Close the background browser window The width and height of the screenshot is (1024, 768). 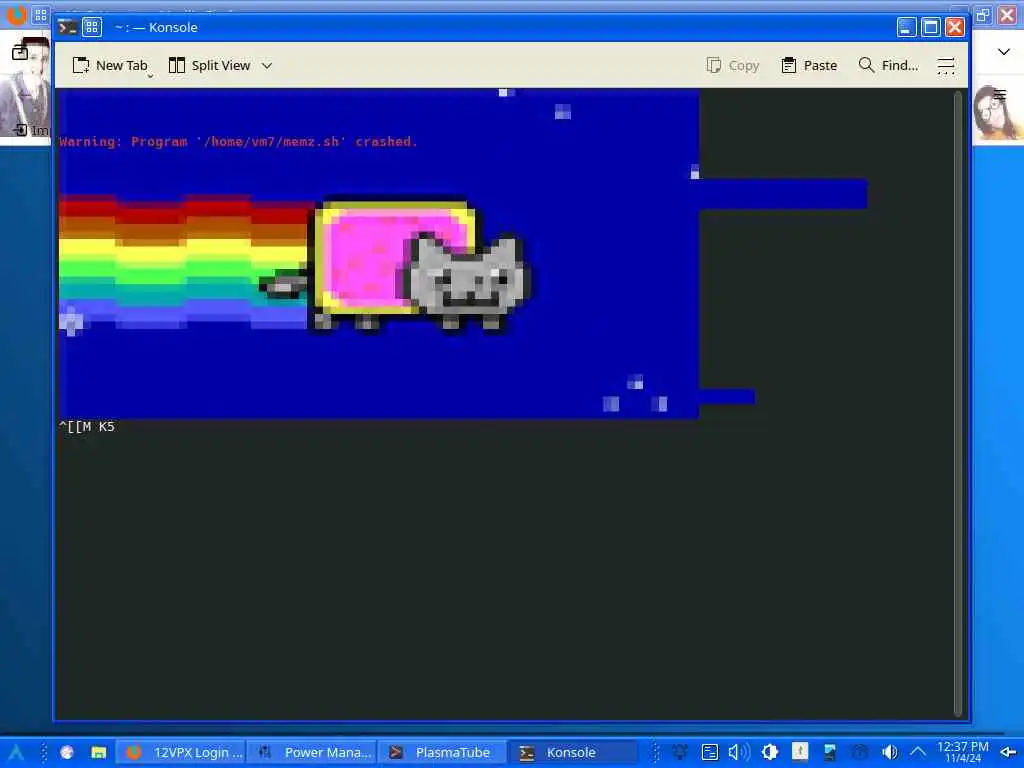pos(1008,14)
